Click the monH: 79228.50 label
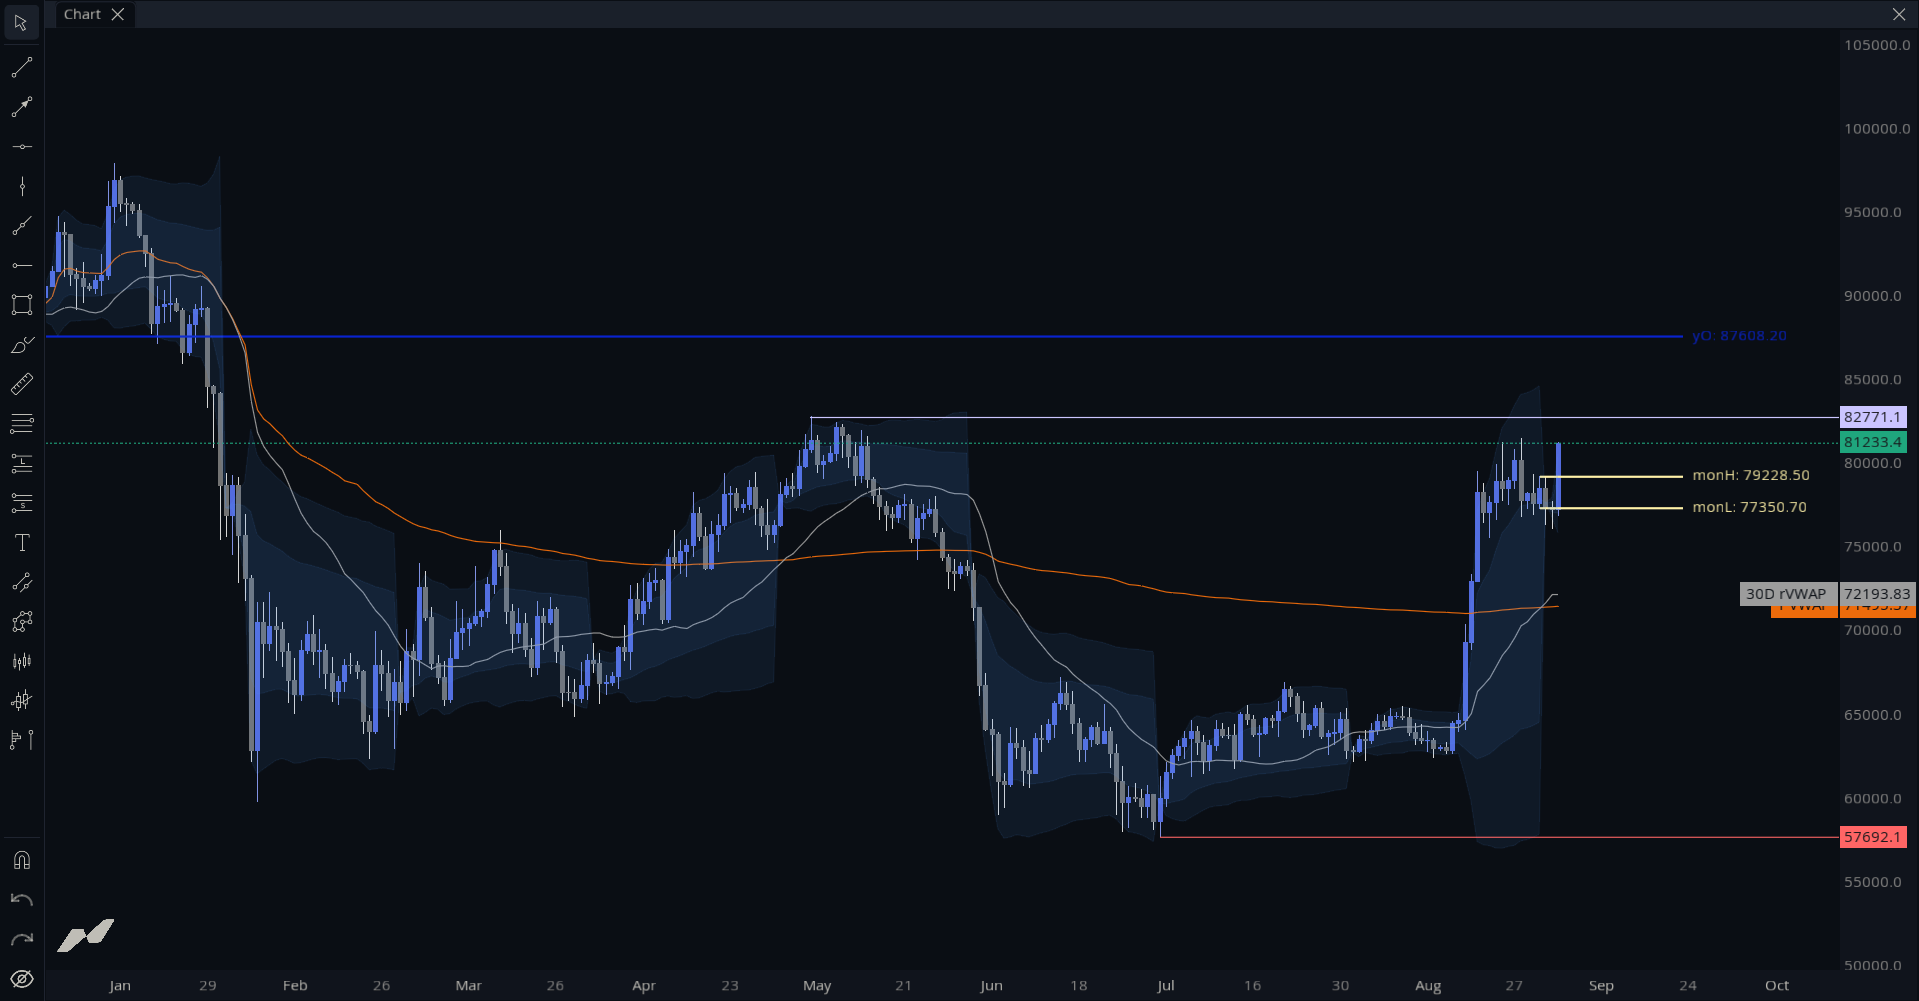Screen dimensions: 1919x1001 (x=1751, y=476)
